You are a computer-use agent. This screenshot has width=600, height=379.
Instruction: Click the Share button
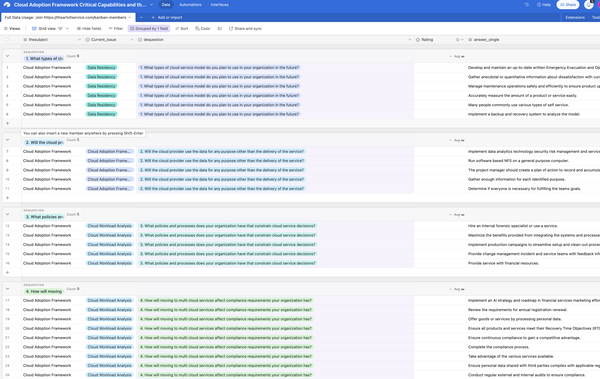pos(568,5)
